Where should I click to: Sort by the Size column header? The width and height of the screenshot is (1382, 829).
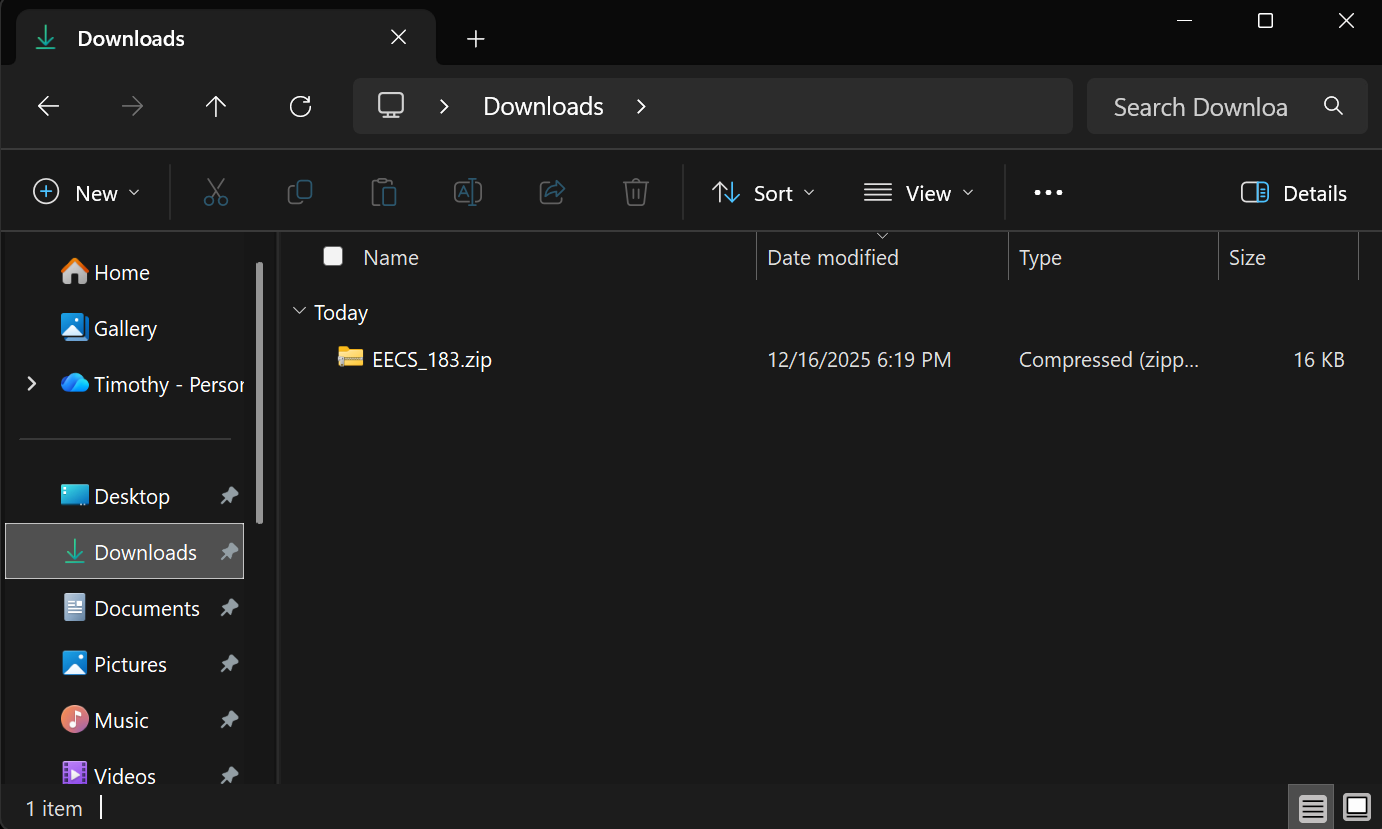[x=1247, y=257]
